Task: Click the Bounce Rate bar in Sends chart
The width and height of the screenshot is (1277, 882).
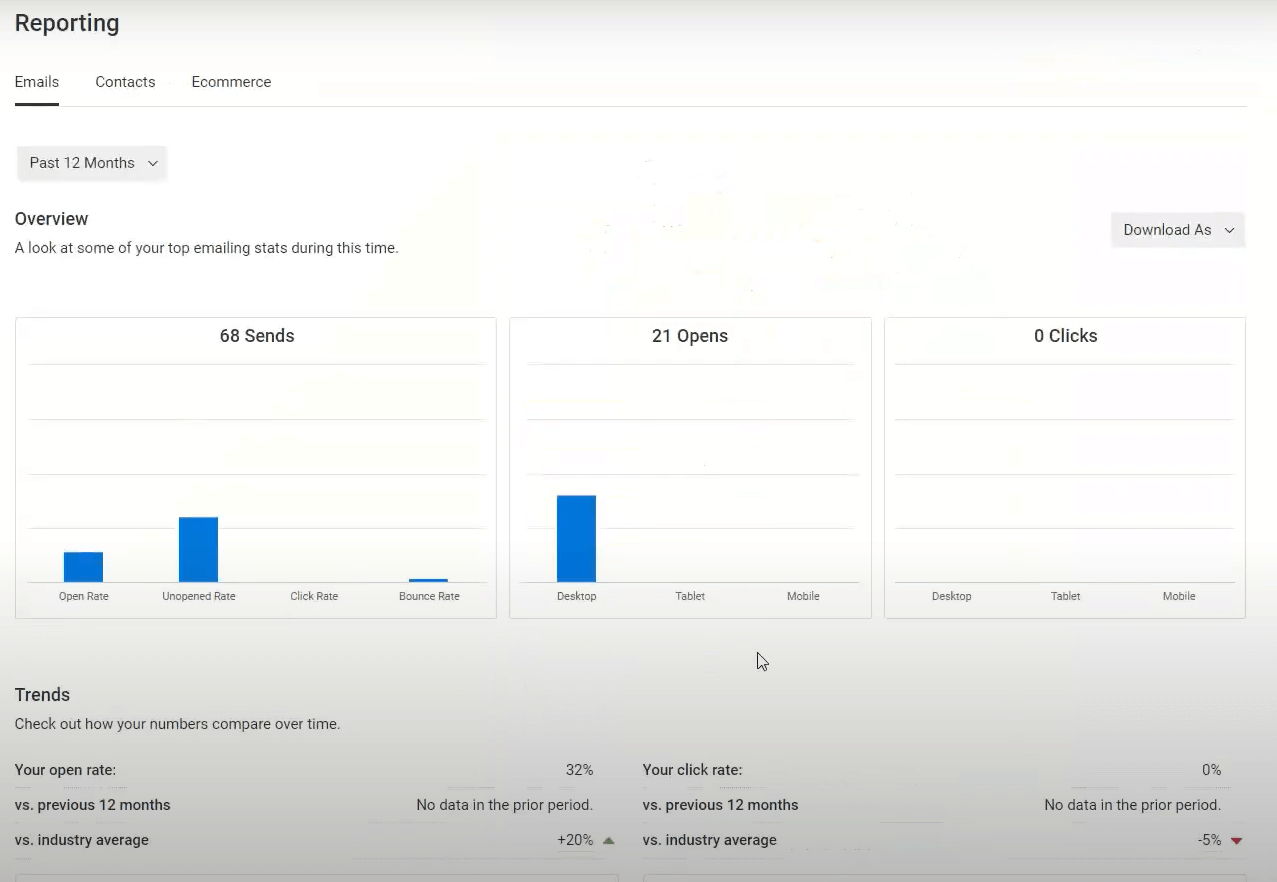Action: click(x=428, y=580)
